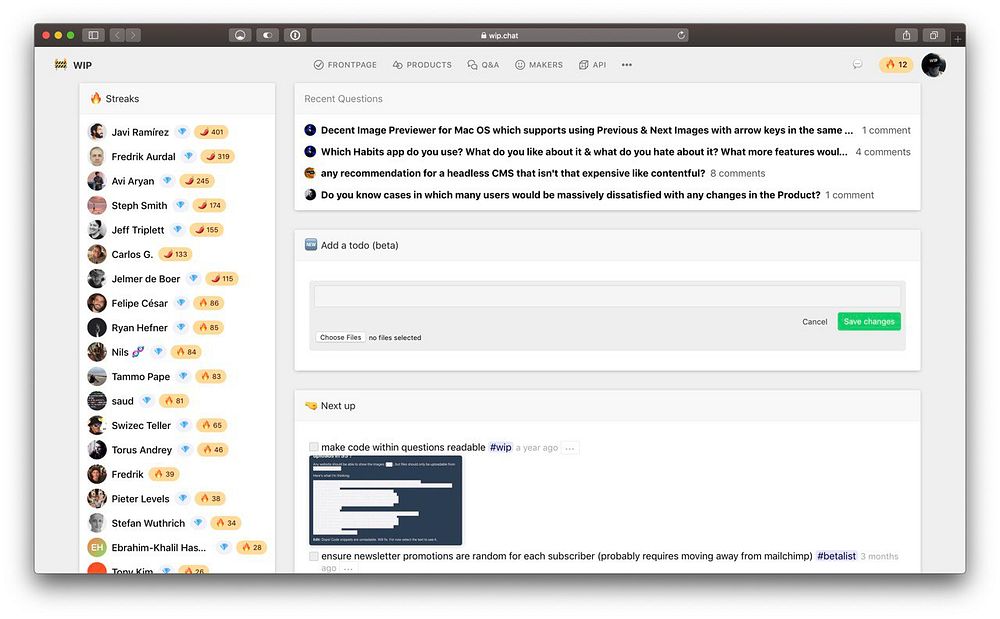Click Avi Aryan's 245 streak badge
The height and width of the screenshot is (619, 1000).
click(197, 180)
